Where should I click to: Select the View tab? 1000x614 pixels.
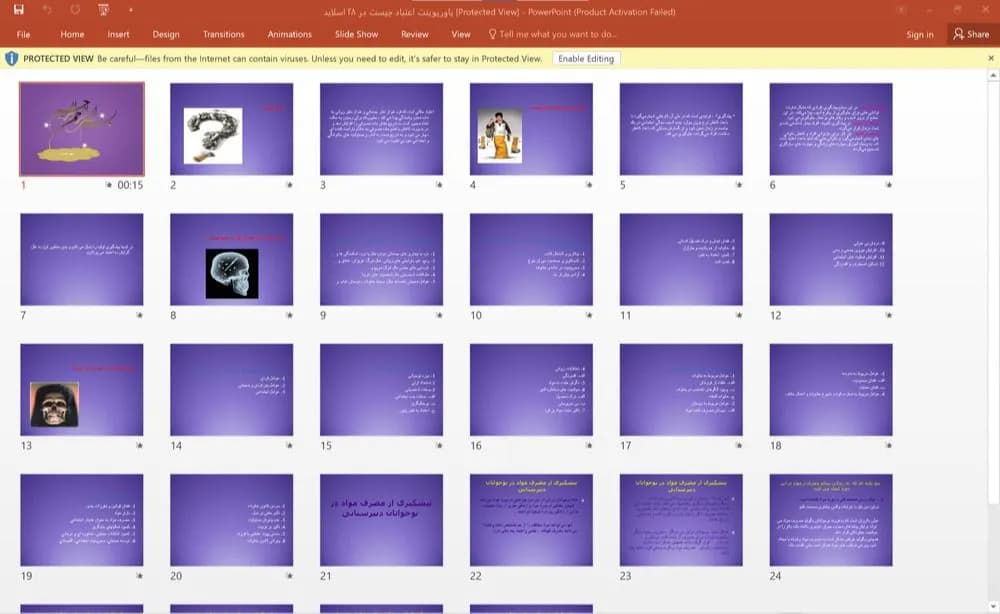(x=460, y=34)
